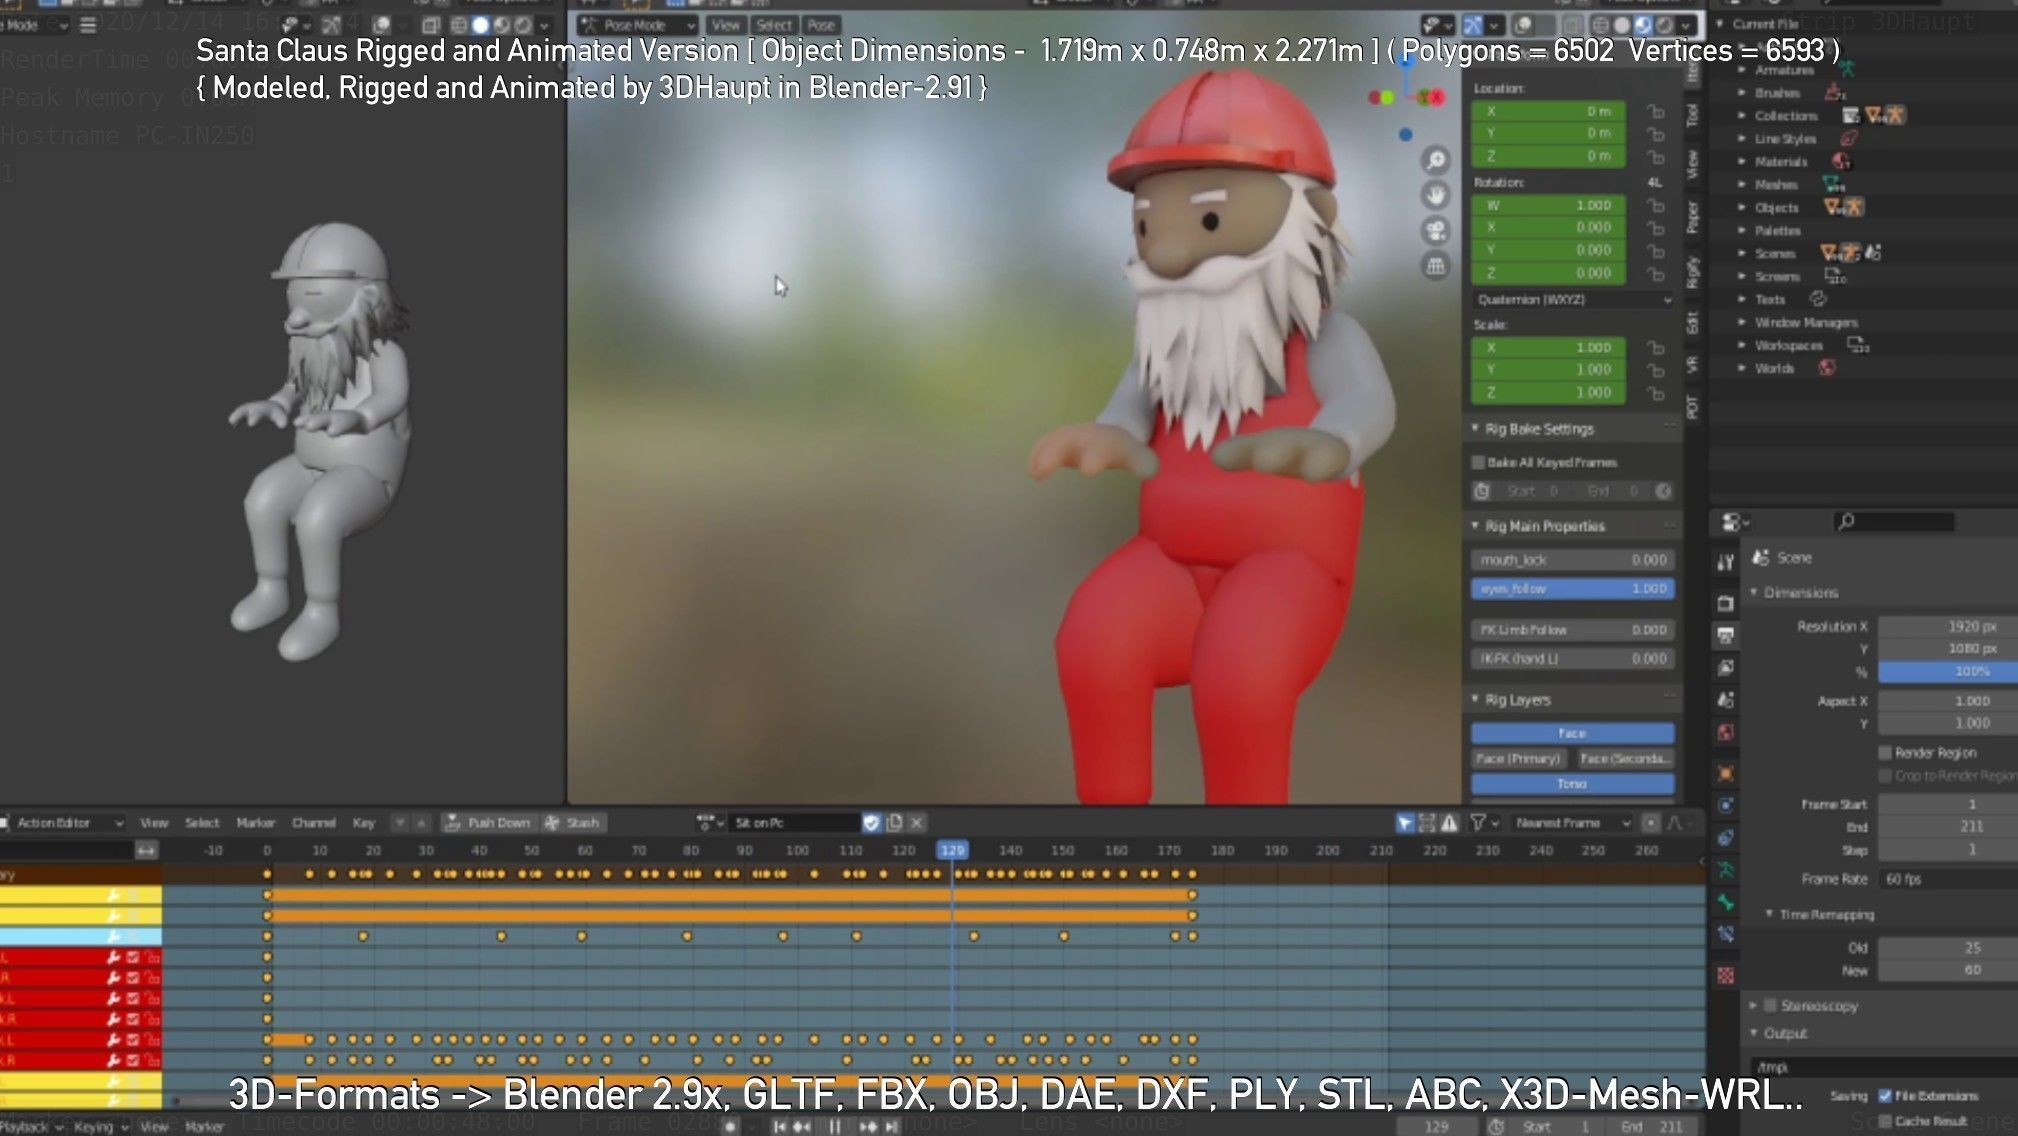Click the viewport pan hand icon
2018x1136 pixels.
tap(1436, 195)
